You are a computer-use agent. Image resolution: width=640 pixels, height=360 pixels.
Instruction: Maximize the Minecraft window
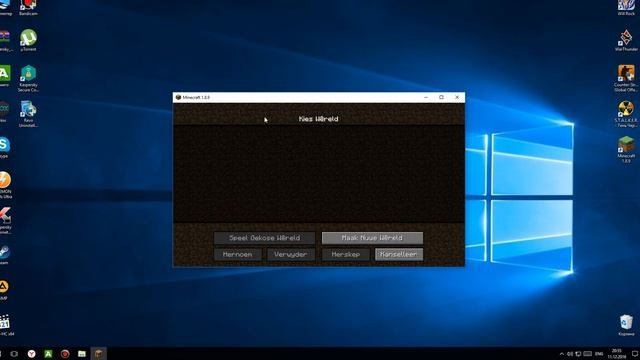(x=441, y=97)
